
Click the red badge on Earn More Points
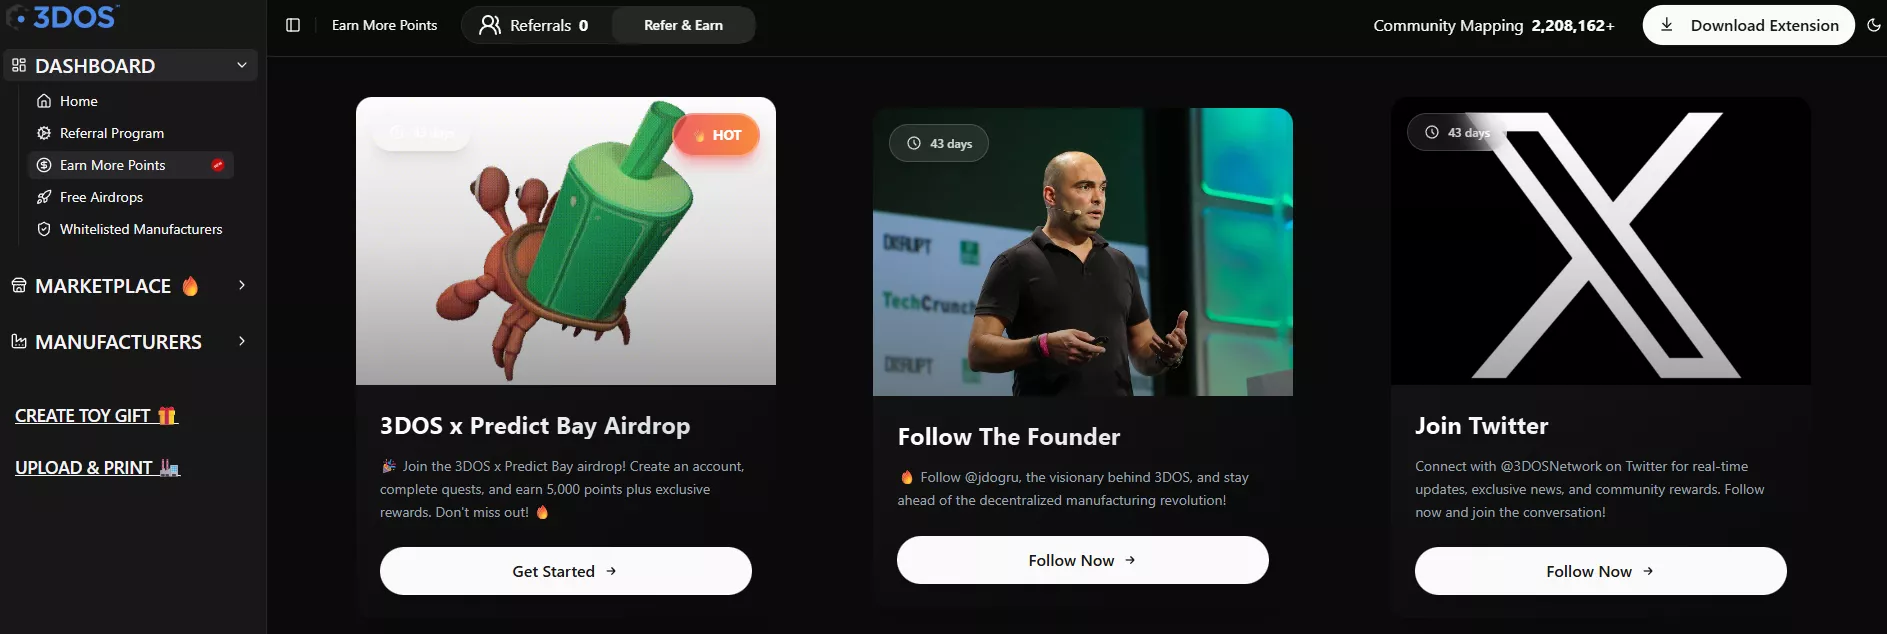[217, 165]
